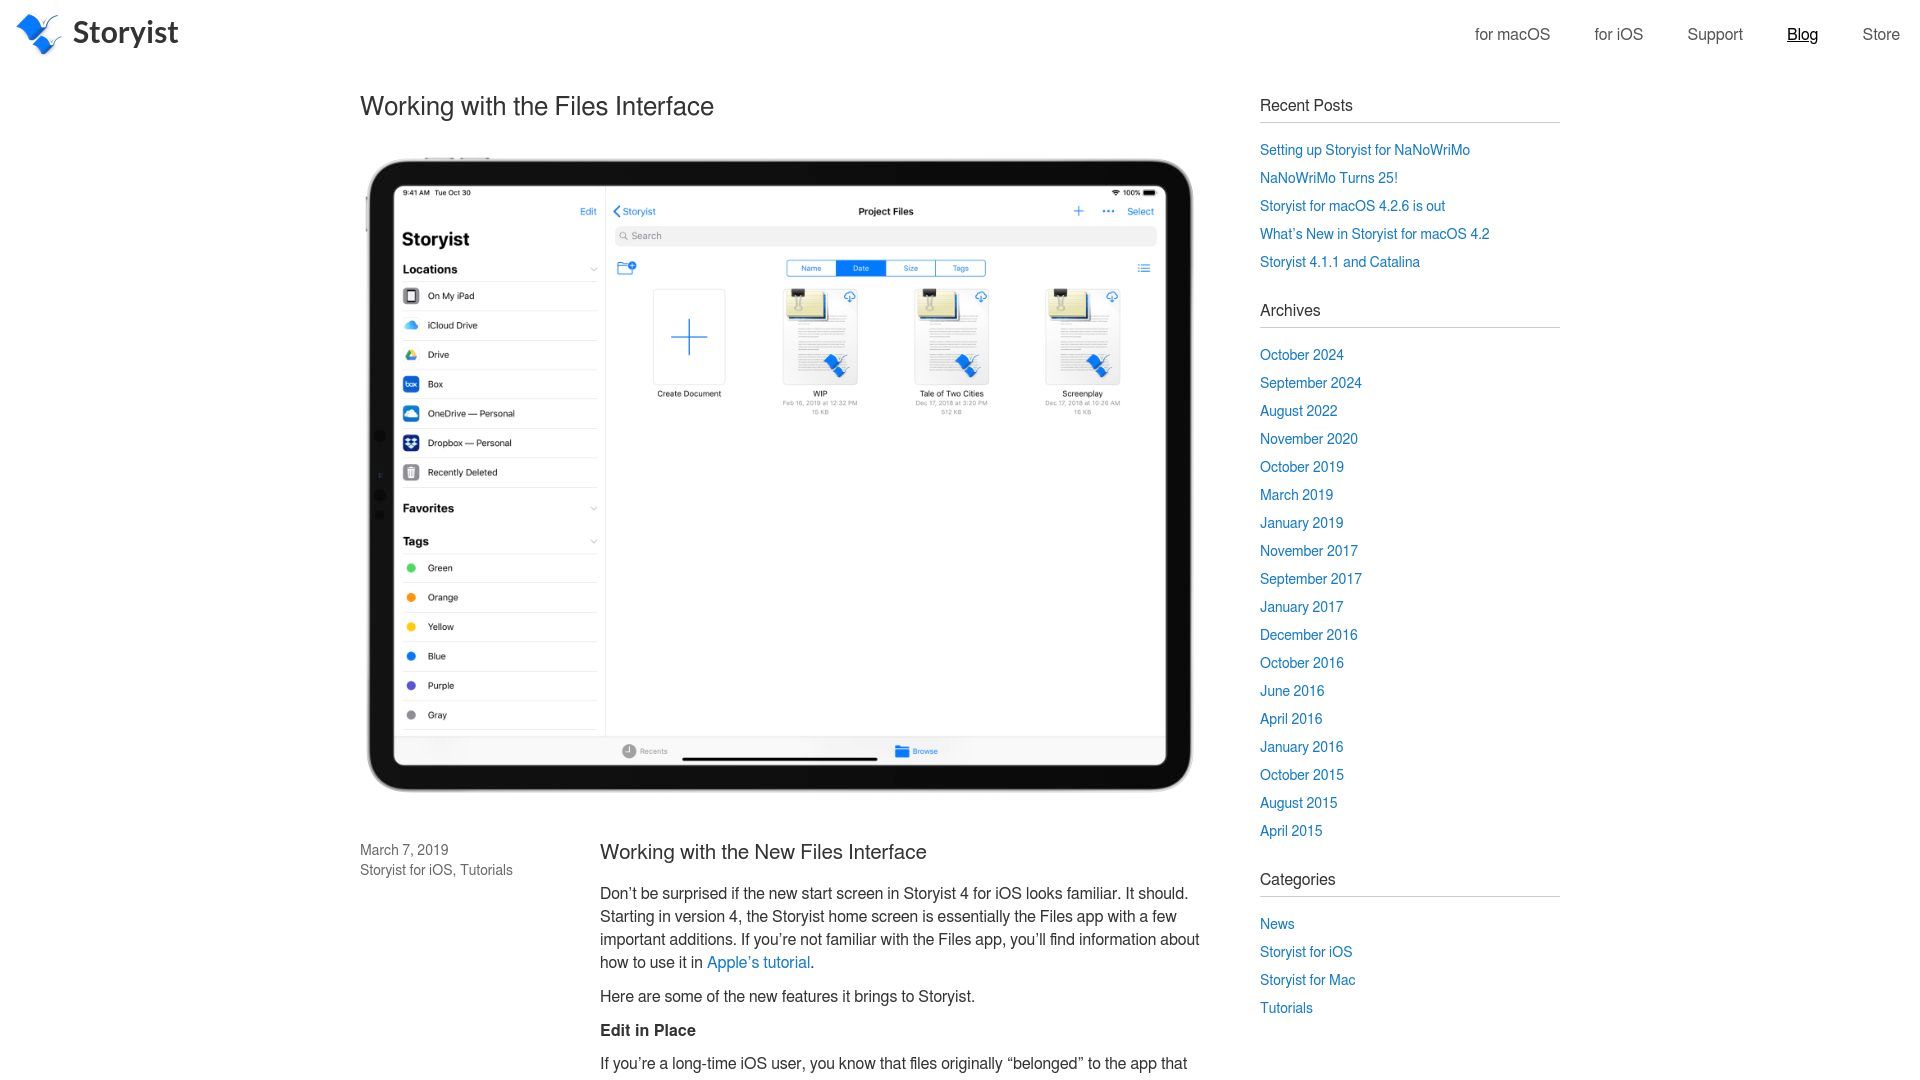Open the Store menu item

point(1880,34)
